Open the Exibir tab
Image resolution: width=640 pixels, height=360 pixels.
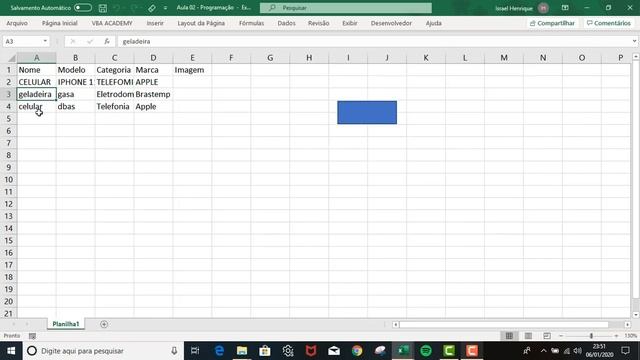coord(350,23)
